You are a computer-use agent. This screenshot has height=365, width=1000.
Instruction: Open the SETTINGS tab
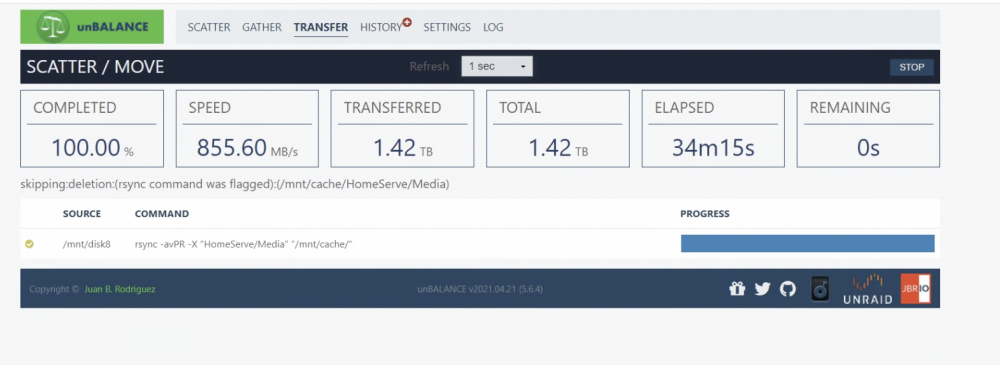click(447, 27)
